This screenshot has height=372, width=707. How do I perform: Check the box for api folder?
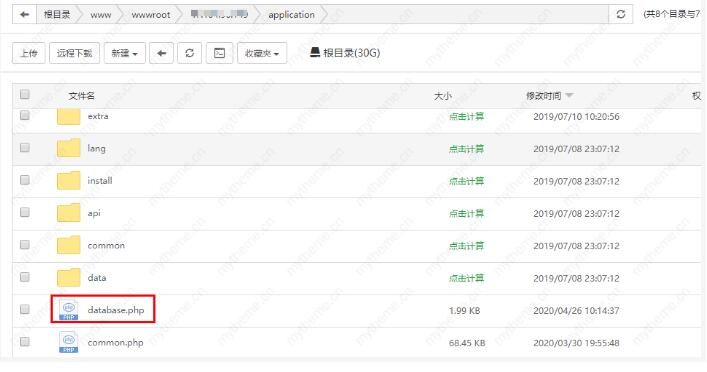pyautogui.click(x=25, y=212)
